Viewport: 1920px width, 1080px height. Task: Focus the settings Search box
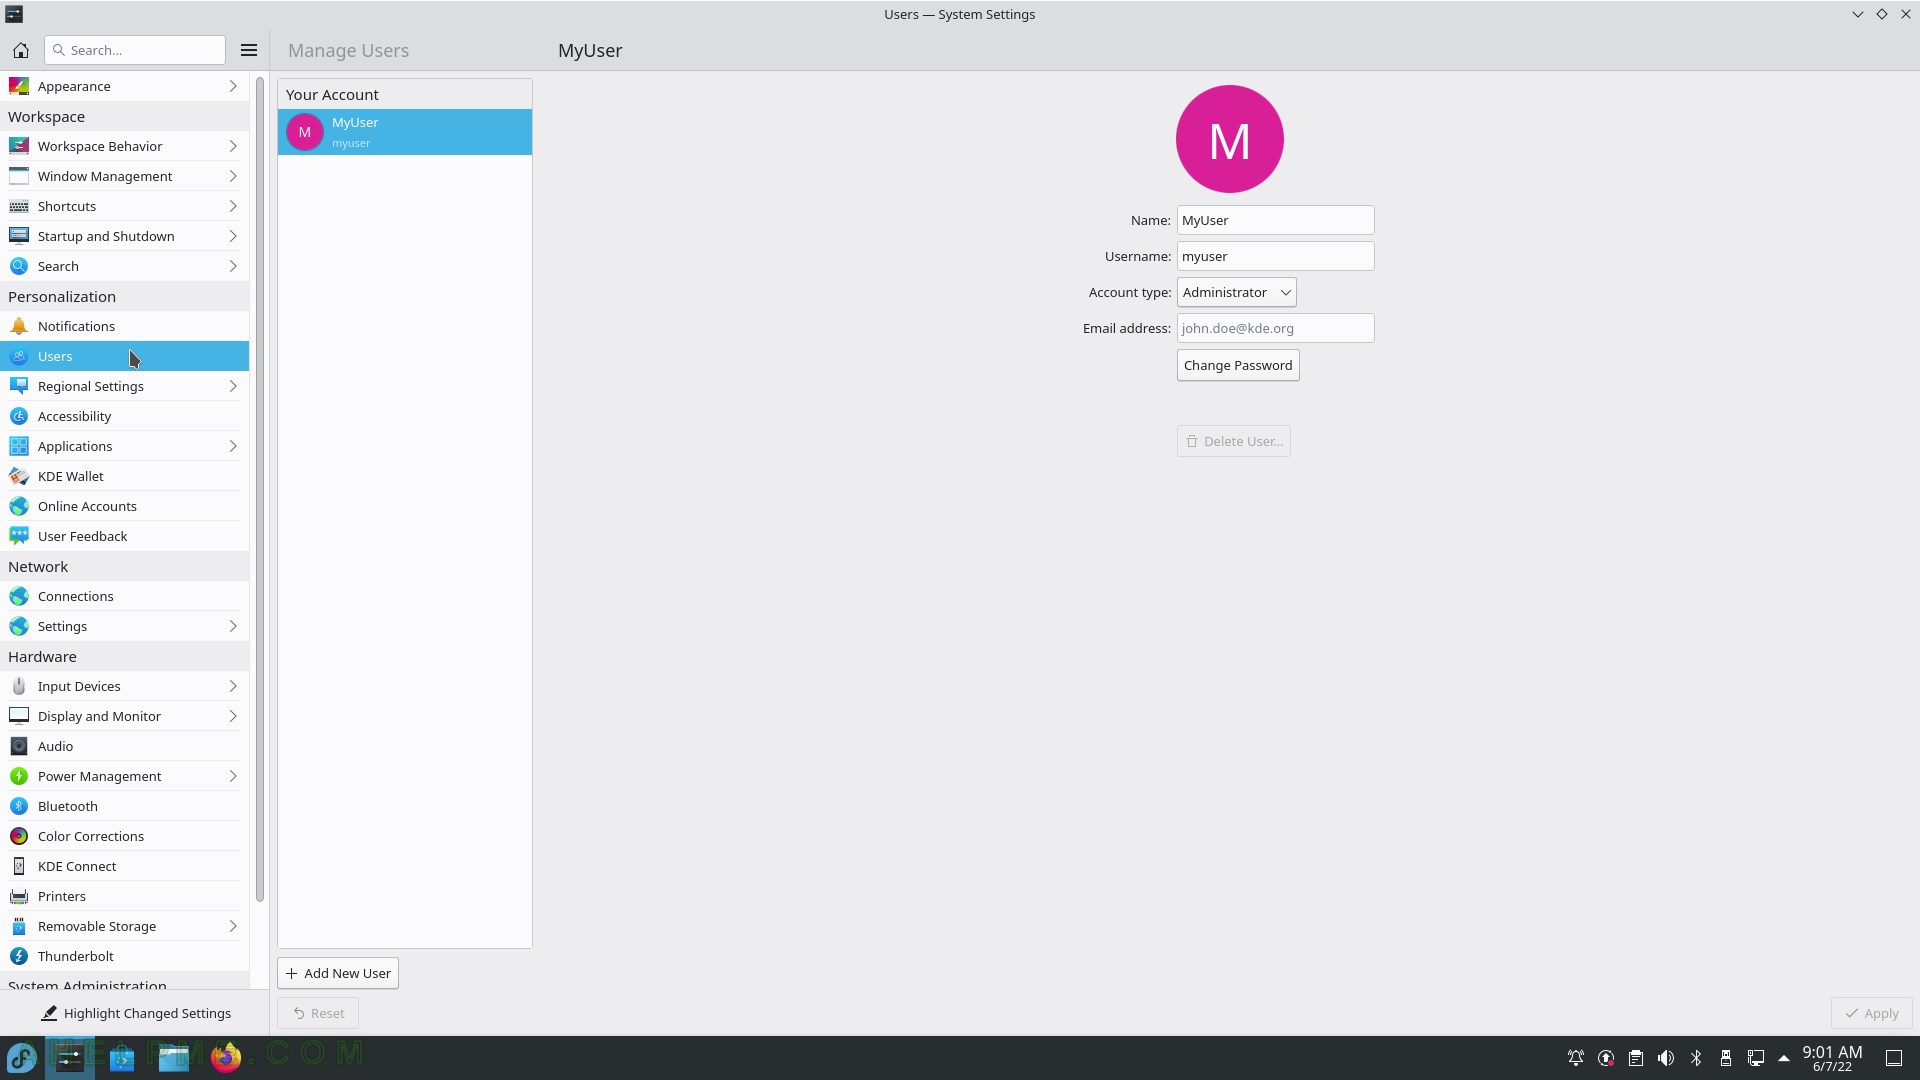(x=135, y=50)
